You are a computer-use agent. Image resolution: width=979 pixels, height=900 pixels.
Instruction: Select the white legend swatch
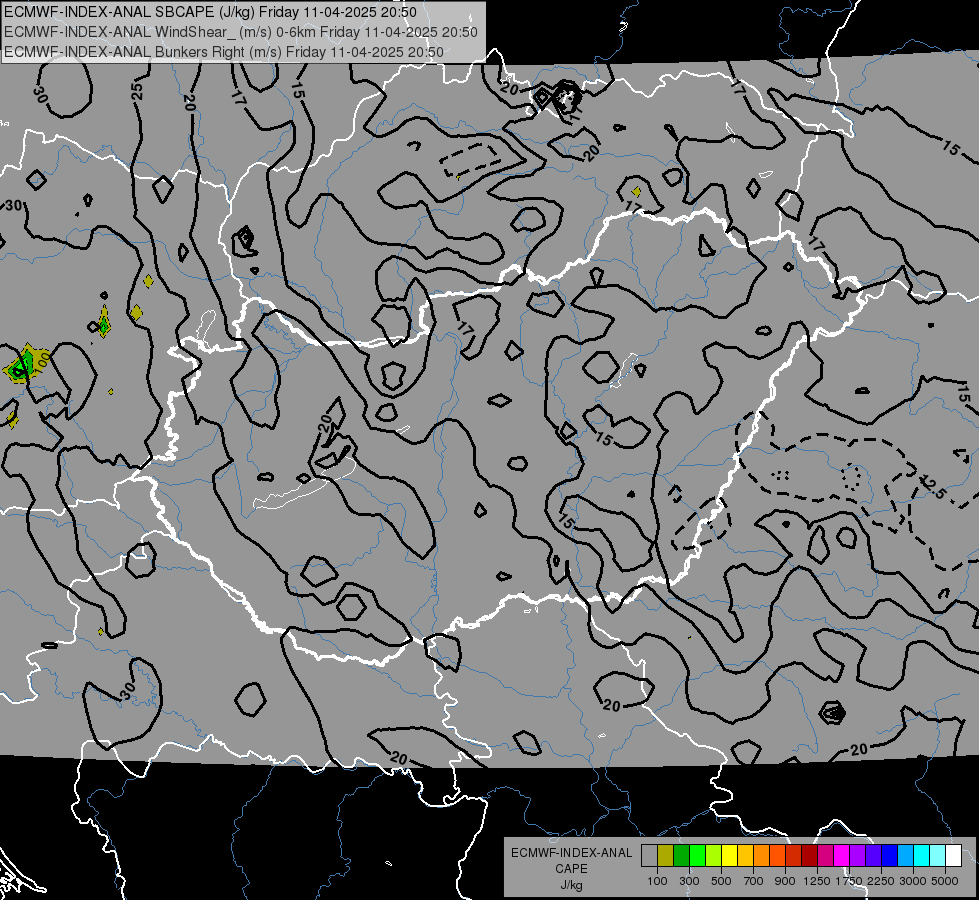coord(953,855)
